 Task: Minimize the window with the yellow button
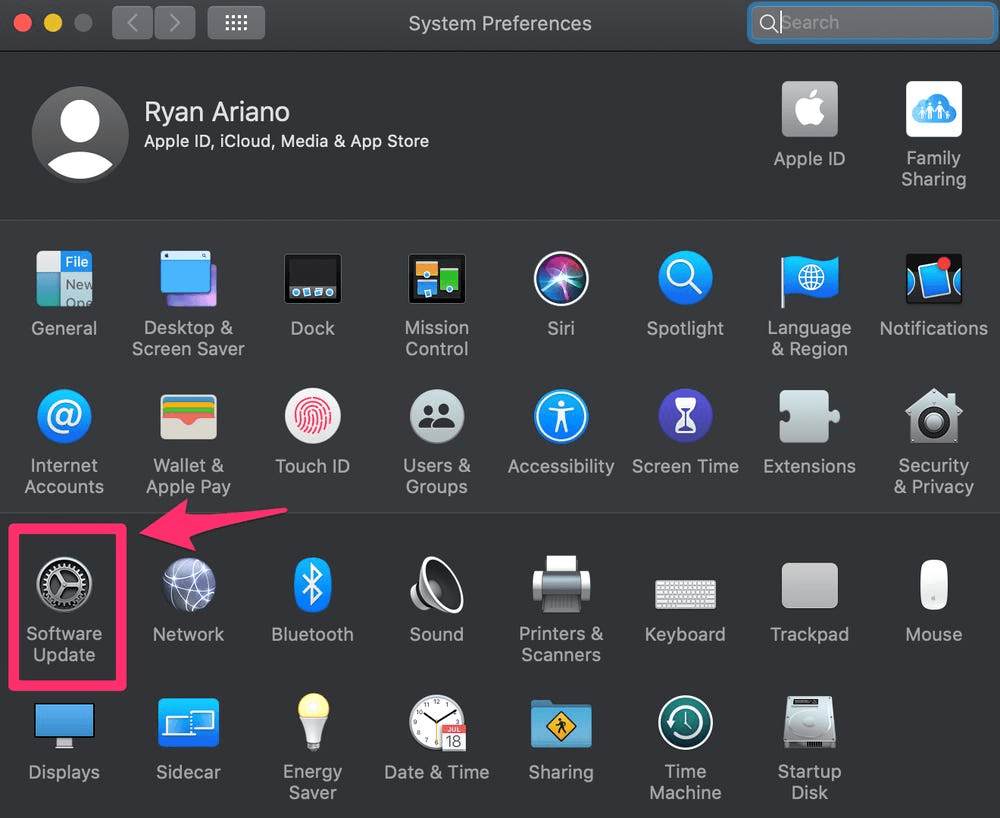pos(53,23)
